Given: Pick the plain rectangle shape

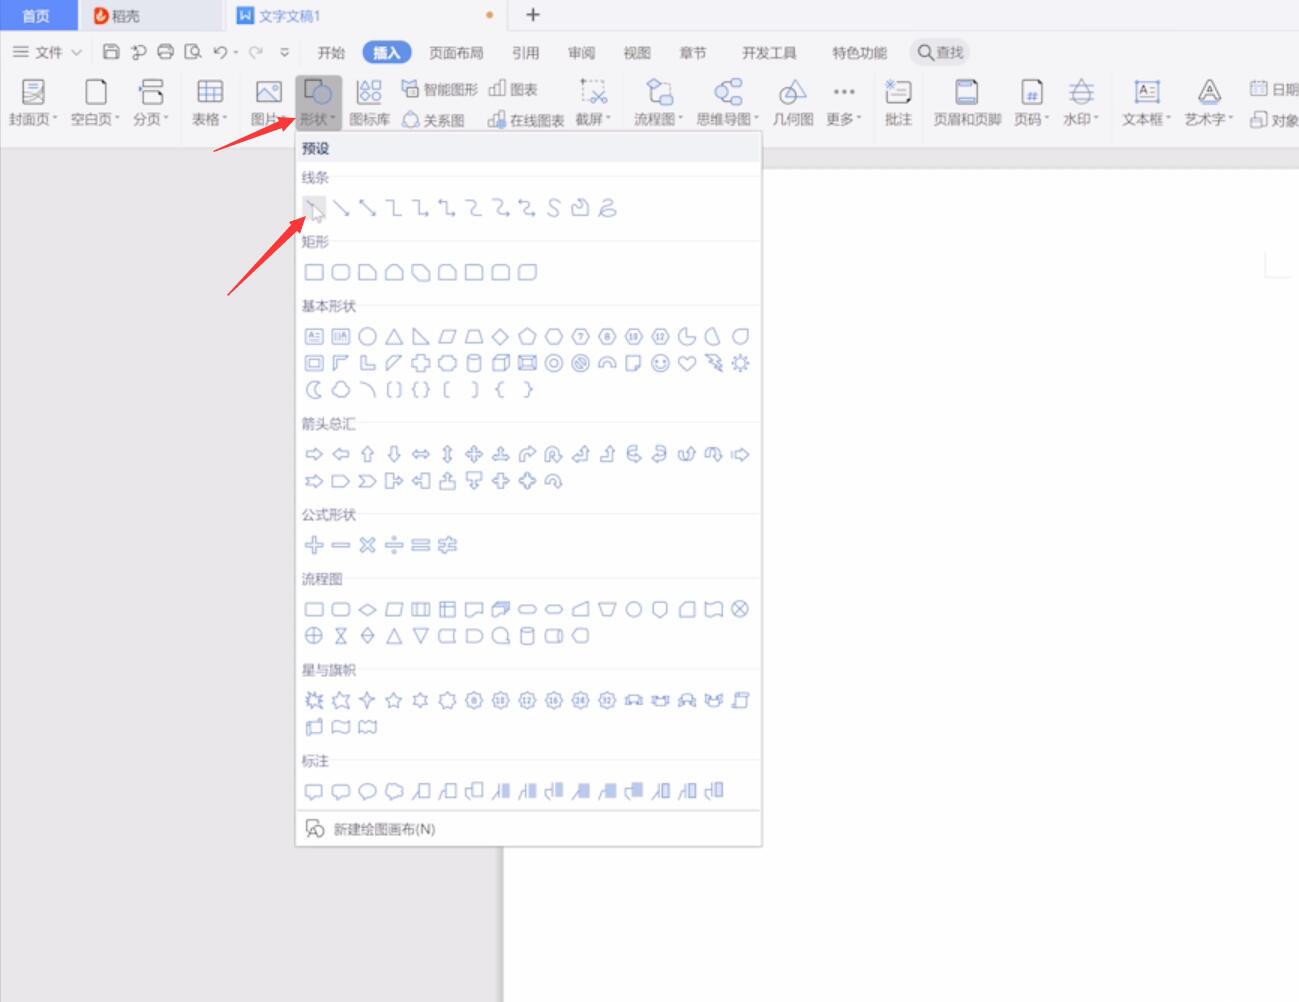Looking at the screenshot, I should coord(314,272).
